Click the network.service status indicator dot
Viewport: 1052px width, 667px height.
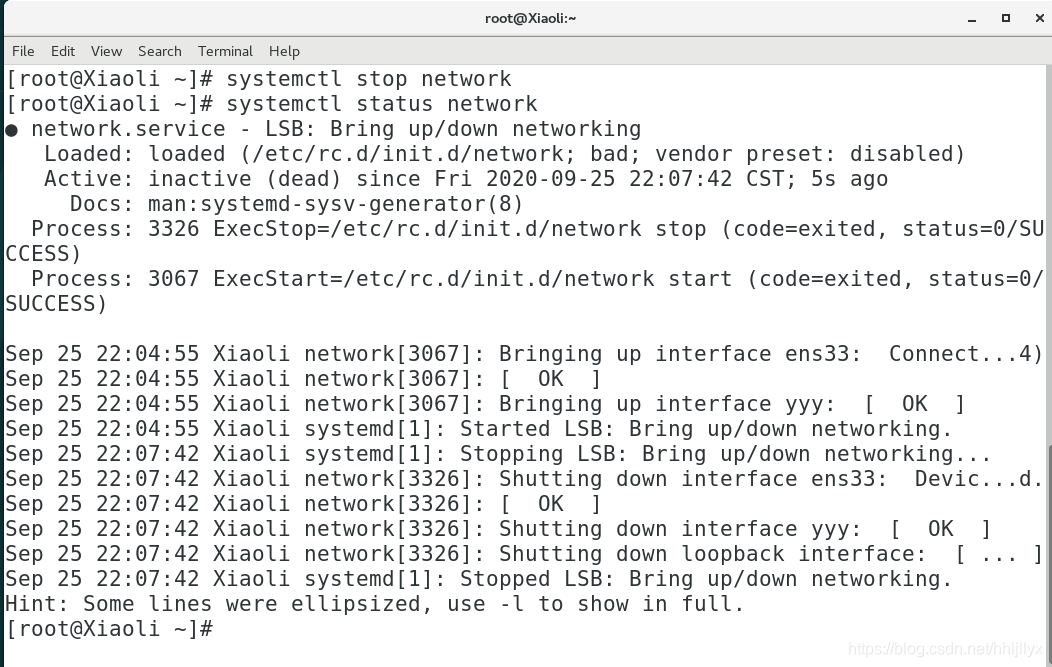11,128
